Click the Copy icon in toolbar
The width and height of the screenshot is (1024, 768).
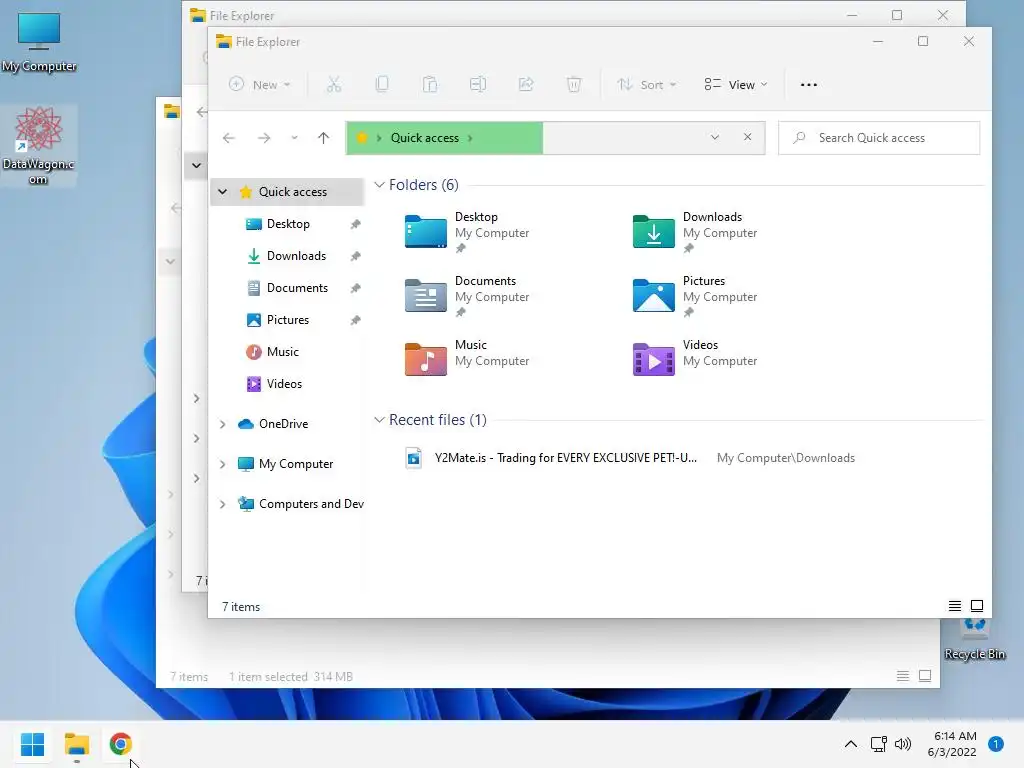tap(382, 84)
